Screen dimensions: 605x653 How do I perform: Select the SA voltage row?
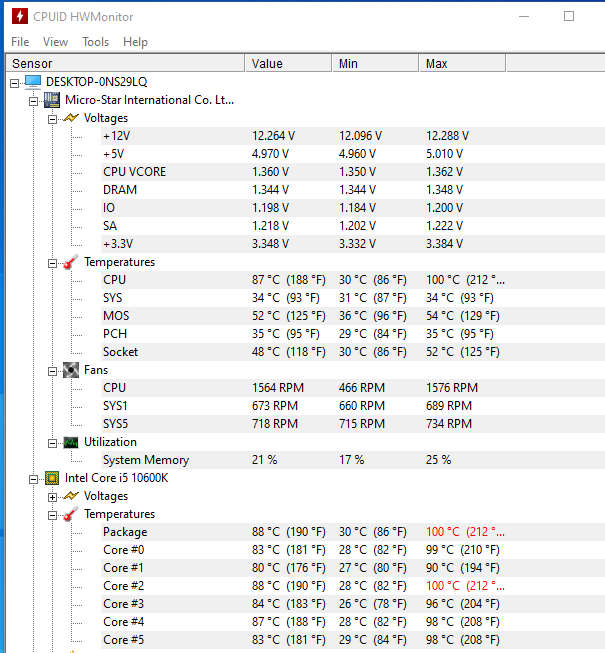point(353,226)
